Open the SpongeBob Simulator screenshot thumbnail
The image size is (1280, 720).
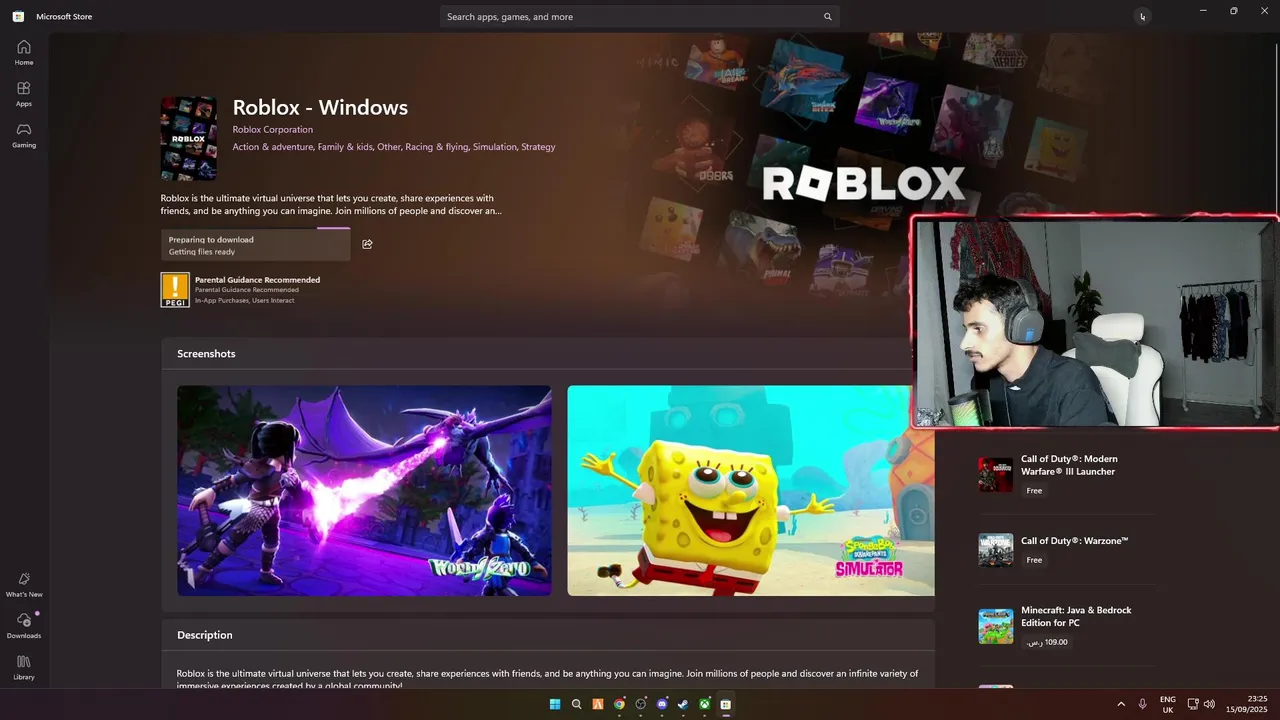(751, 490)
